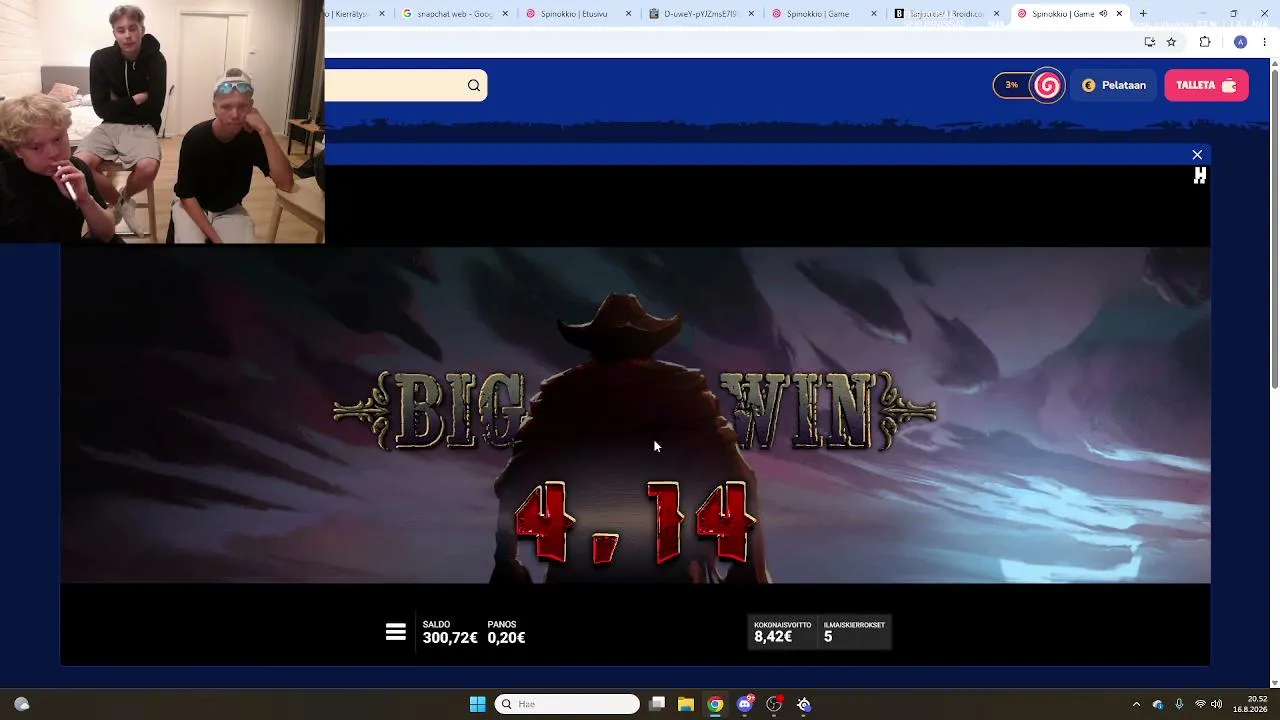Close the snapchat web Google tab
Viewport: 1280px width, 720px height.
pos(505,14)
